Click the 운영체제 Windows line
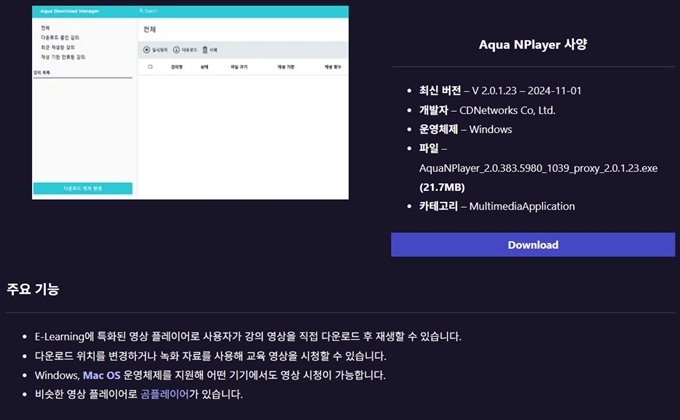Viewport: 680px width, 420px height. pyautogui.click(x=465, y=129)
